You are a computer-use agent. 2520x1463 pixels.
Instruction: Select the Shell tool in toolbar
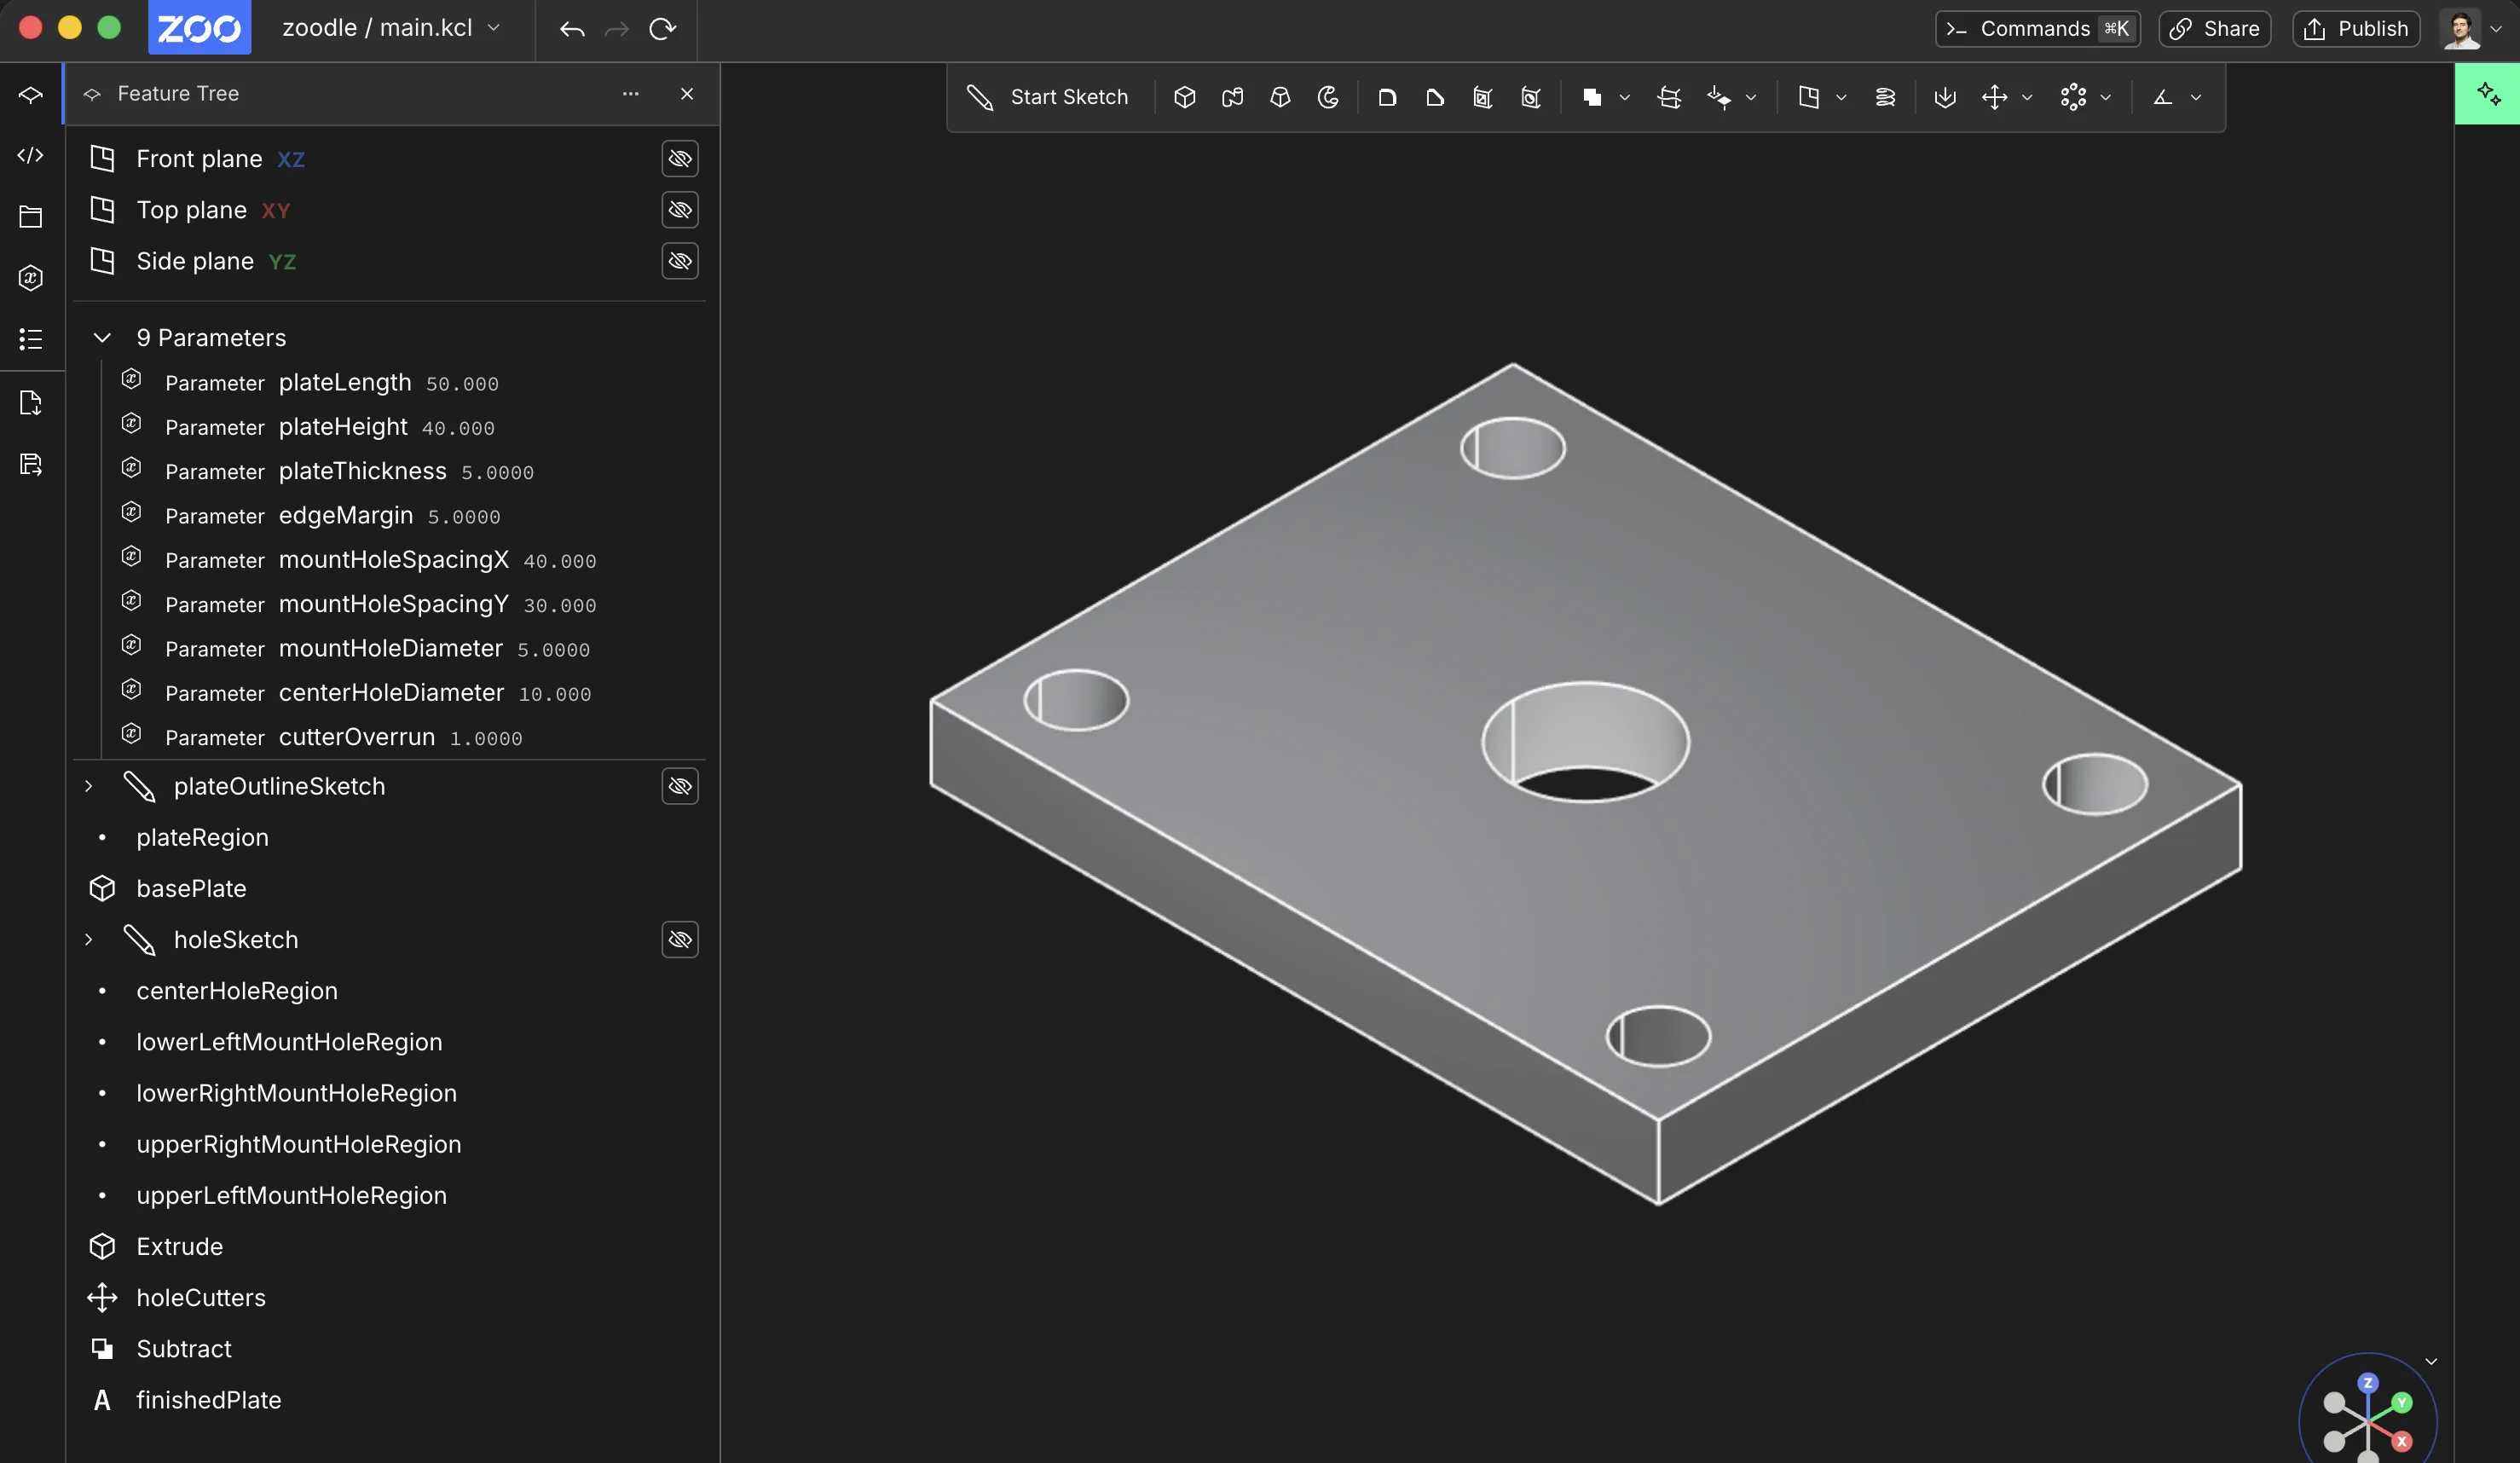(1483, 97)
